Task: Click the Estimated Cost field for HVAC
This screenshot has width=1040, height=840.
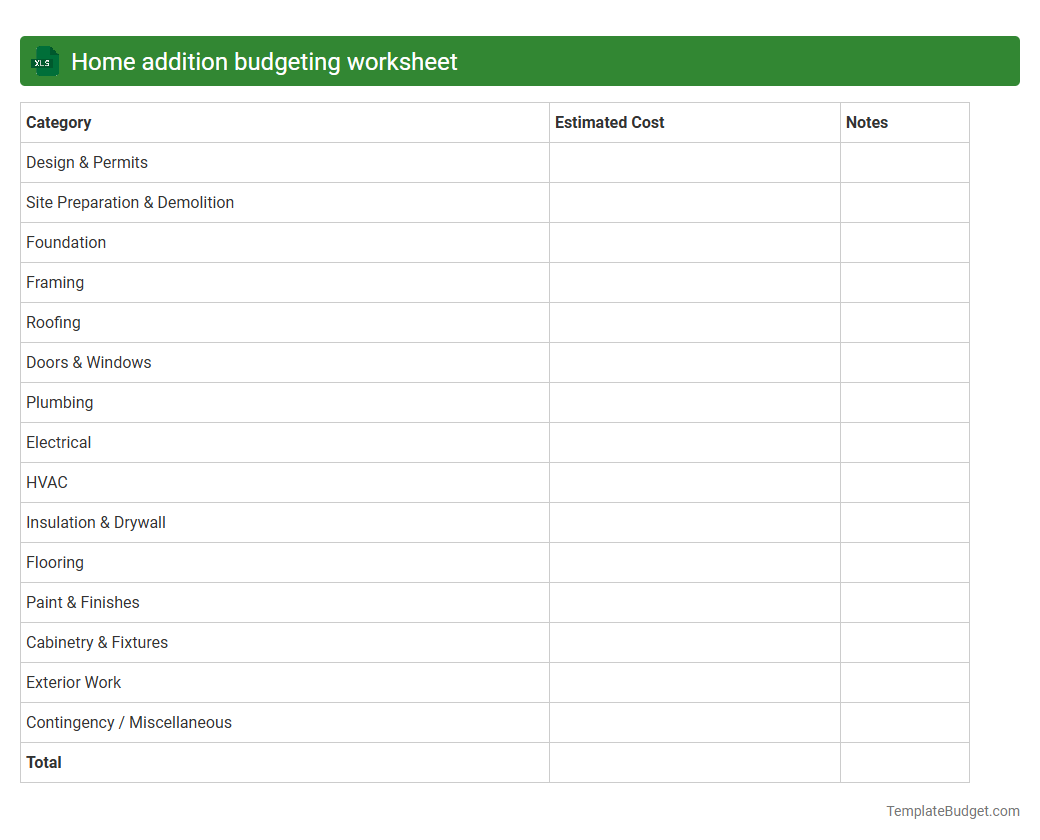Action: coord(694,482)
